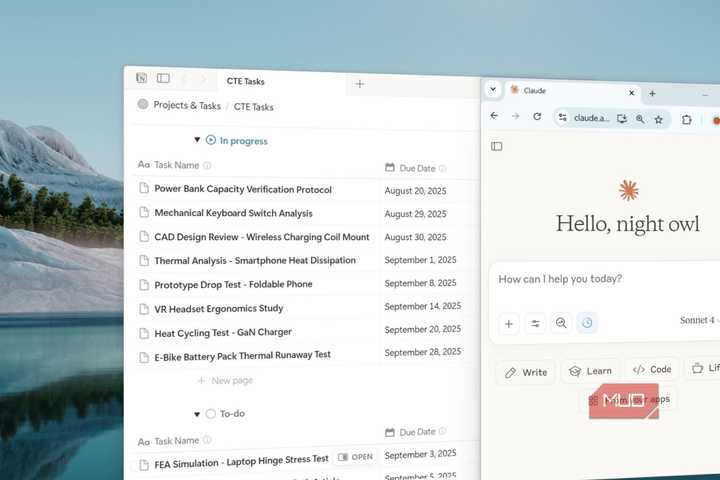720x480 pixels.
Task: Select the September 1, 2025 due date
Action: point(420,260)
